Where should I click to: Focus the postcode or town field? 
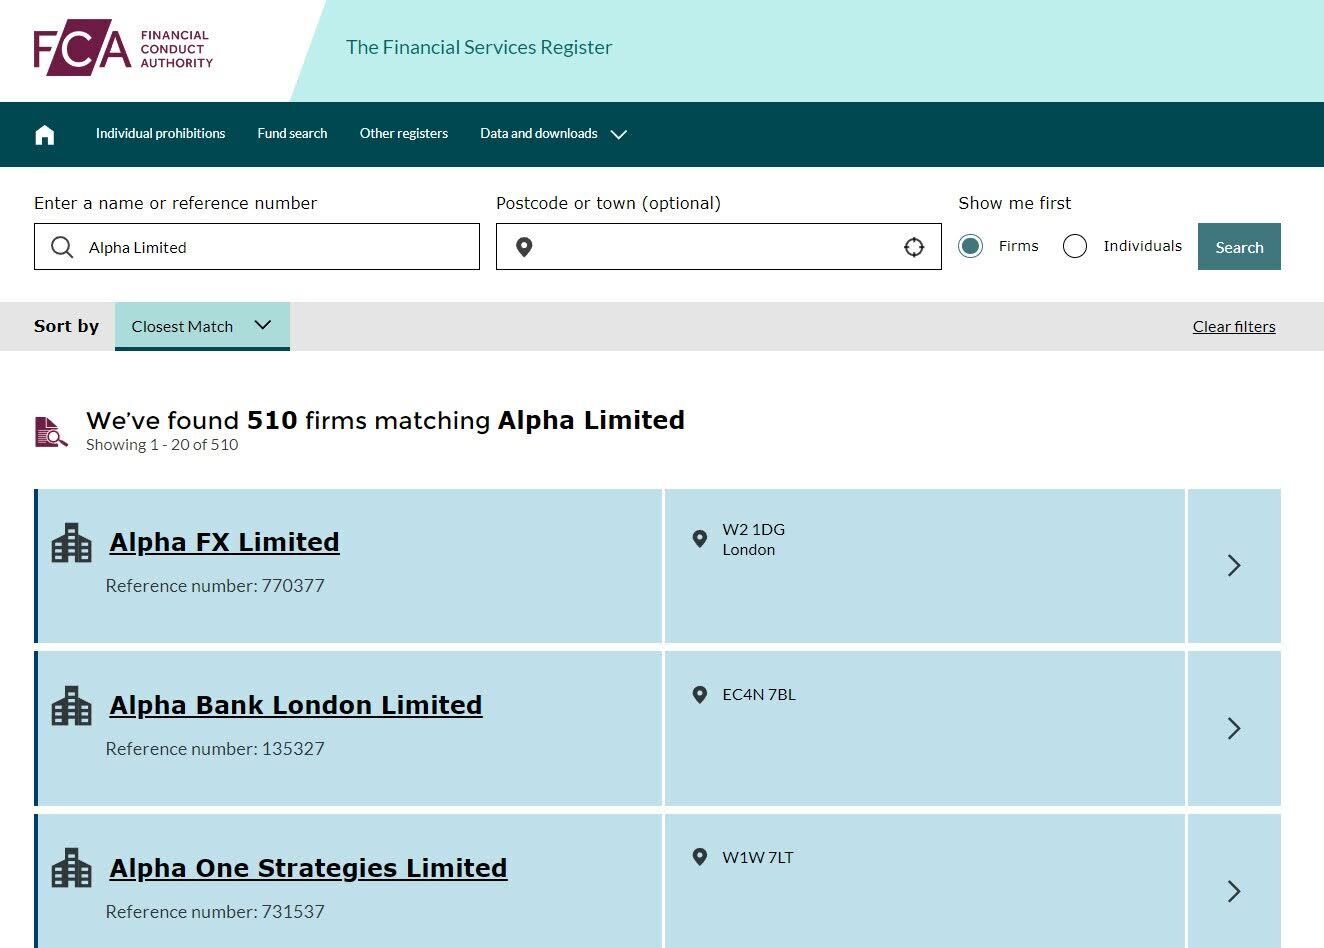tap(719, 247)
